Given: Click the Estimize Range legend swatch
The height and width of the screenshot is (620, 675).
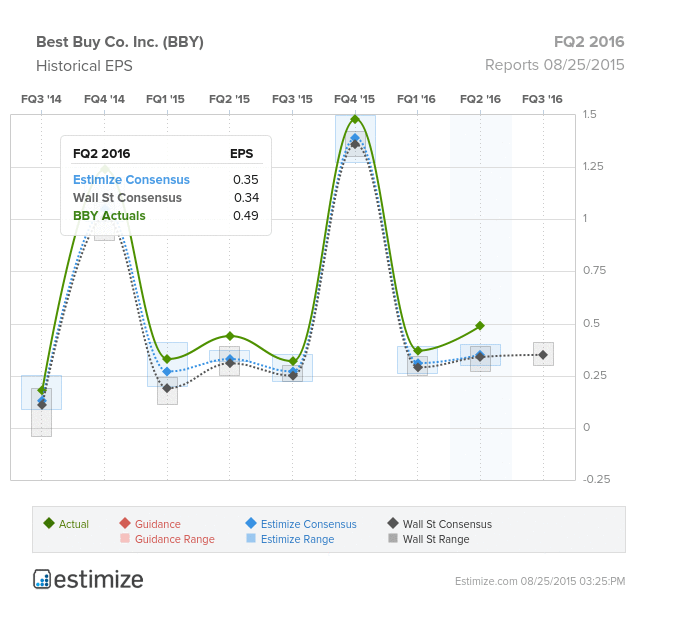Looking at the screenshot, I should (x=251, y=538).
